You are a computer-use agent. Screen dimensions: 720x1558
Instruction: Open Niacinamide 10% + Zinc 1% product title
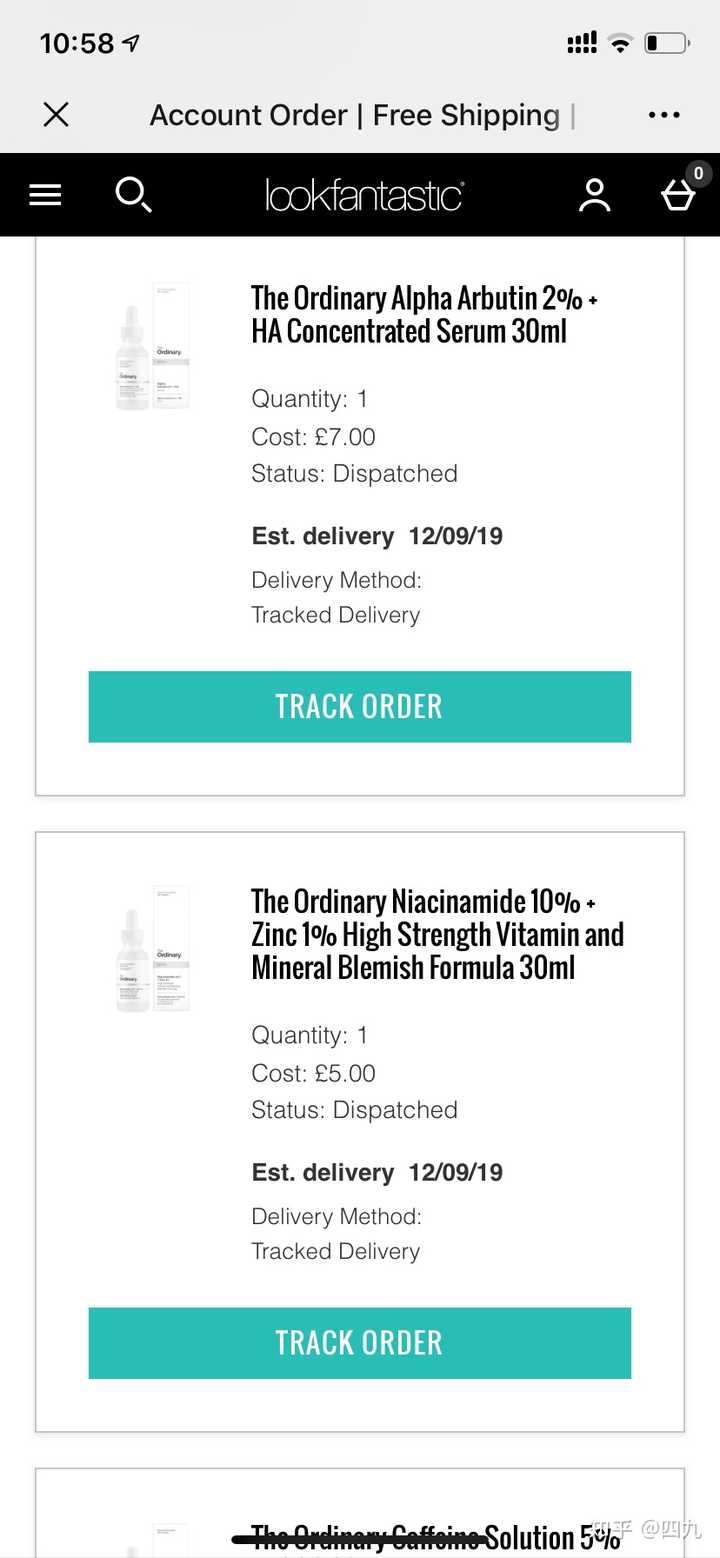[x=437, y=934]
